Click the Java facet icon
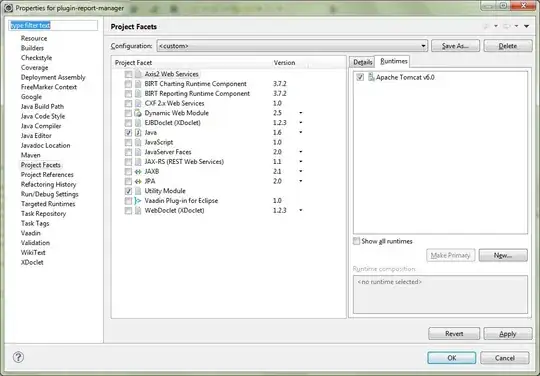Image resolution: width=540 pixels, height=376 pixels. click(138, 133)
